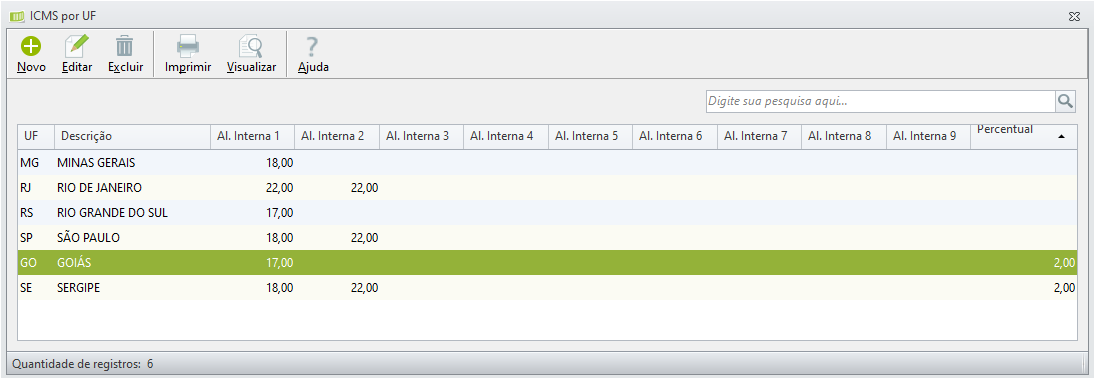Click the Excluir trash can icon
The width and height of the screenshot is (1094, 378).
pyautogui.click(x=125, y=46)
